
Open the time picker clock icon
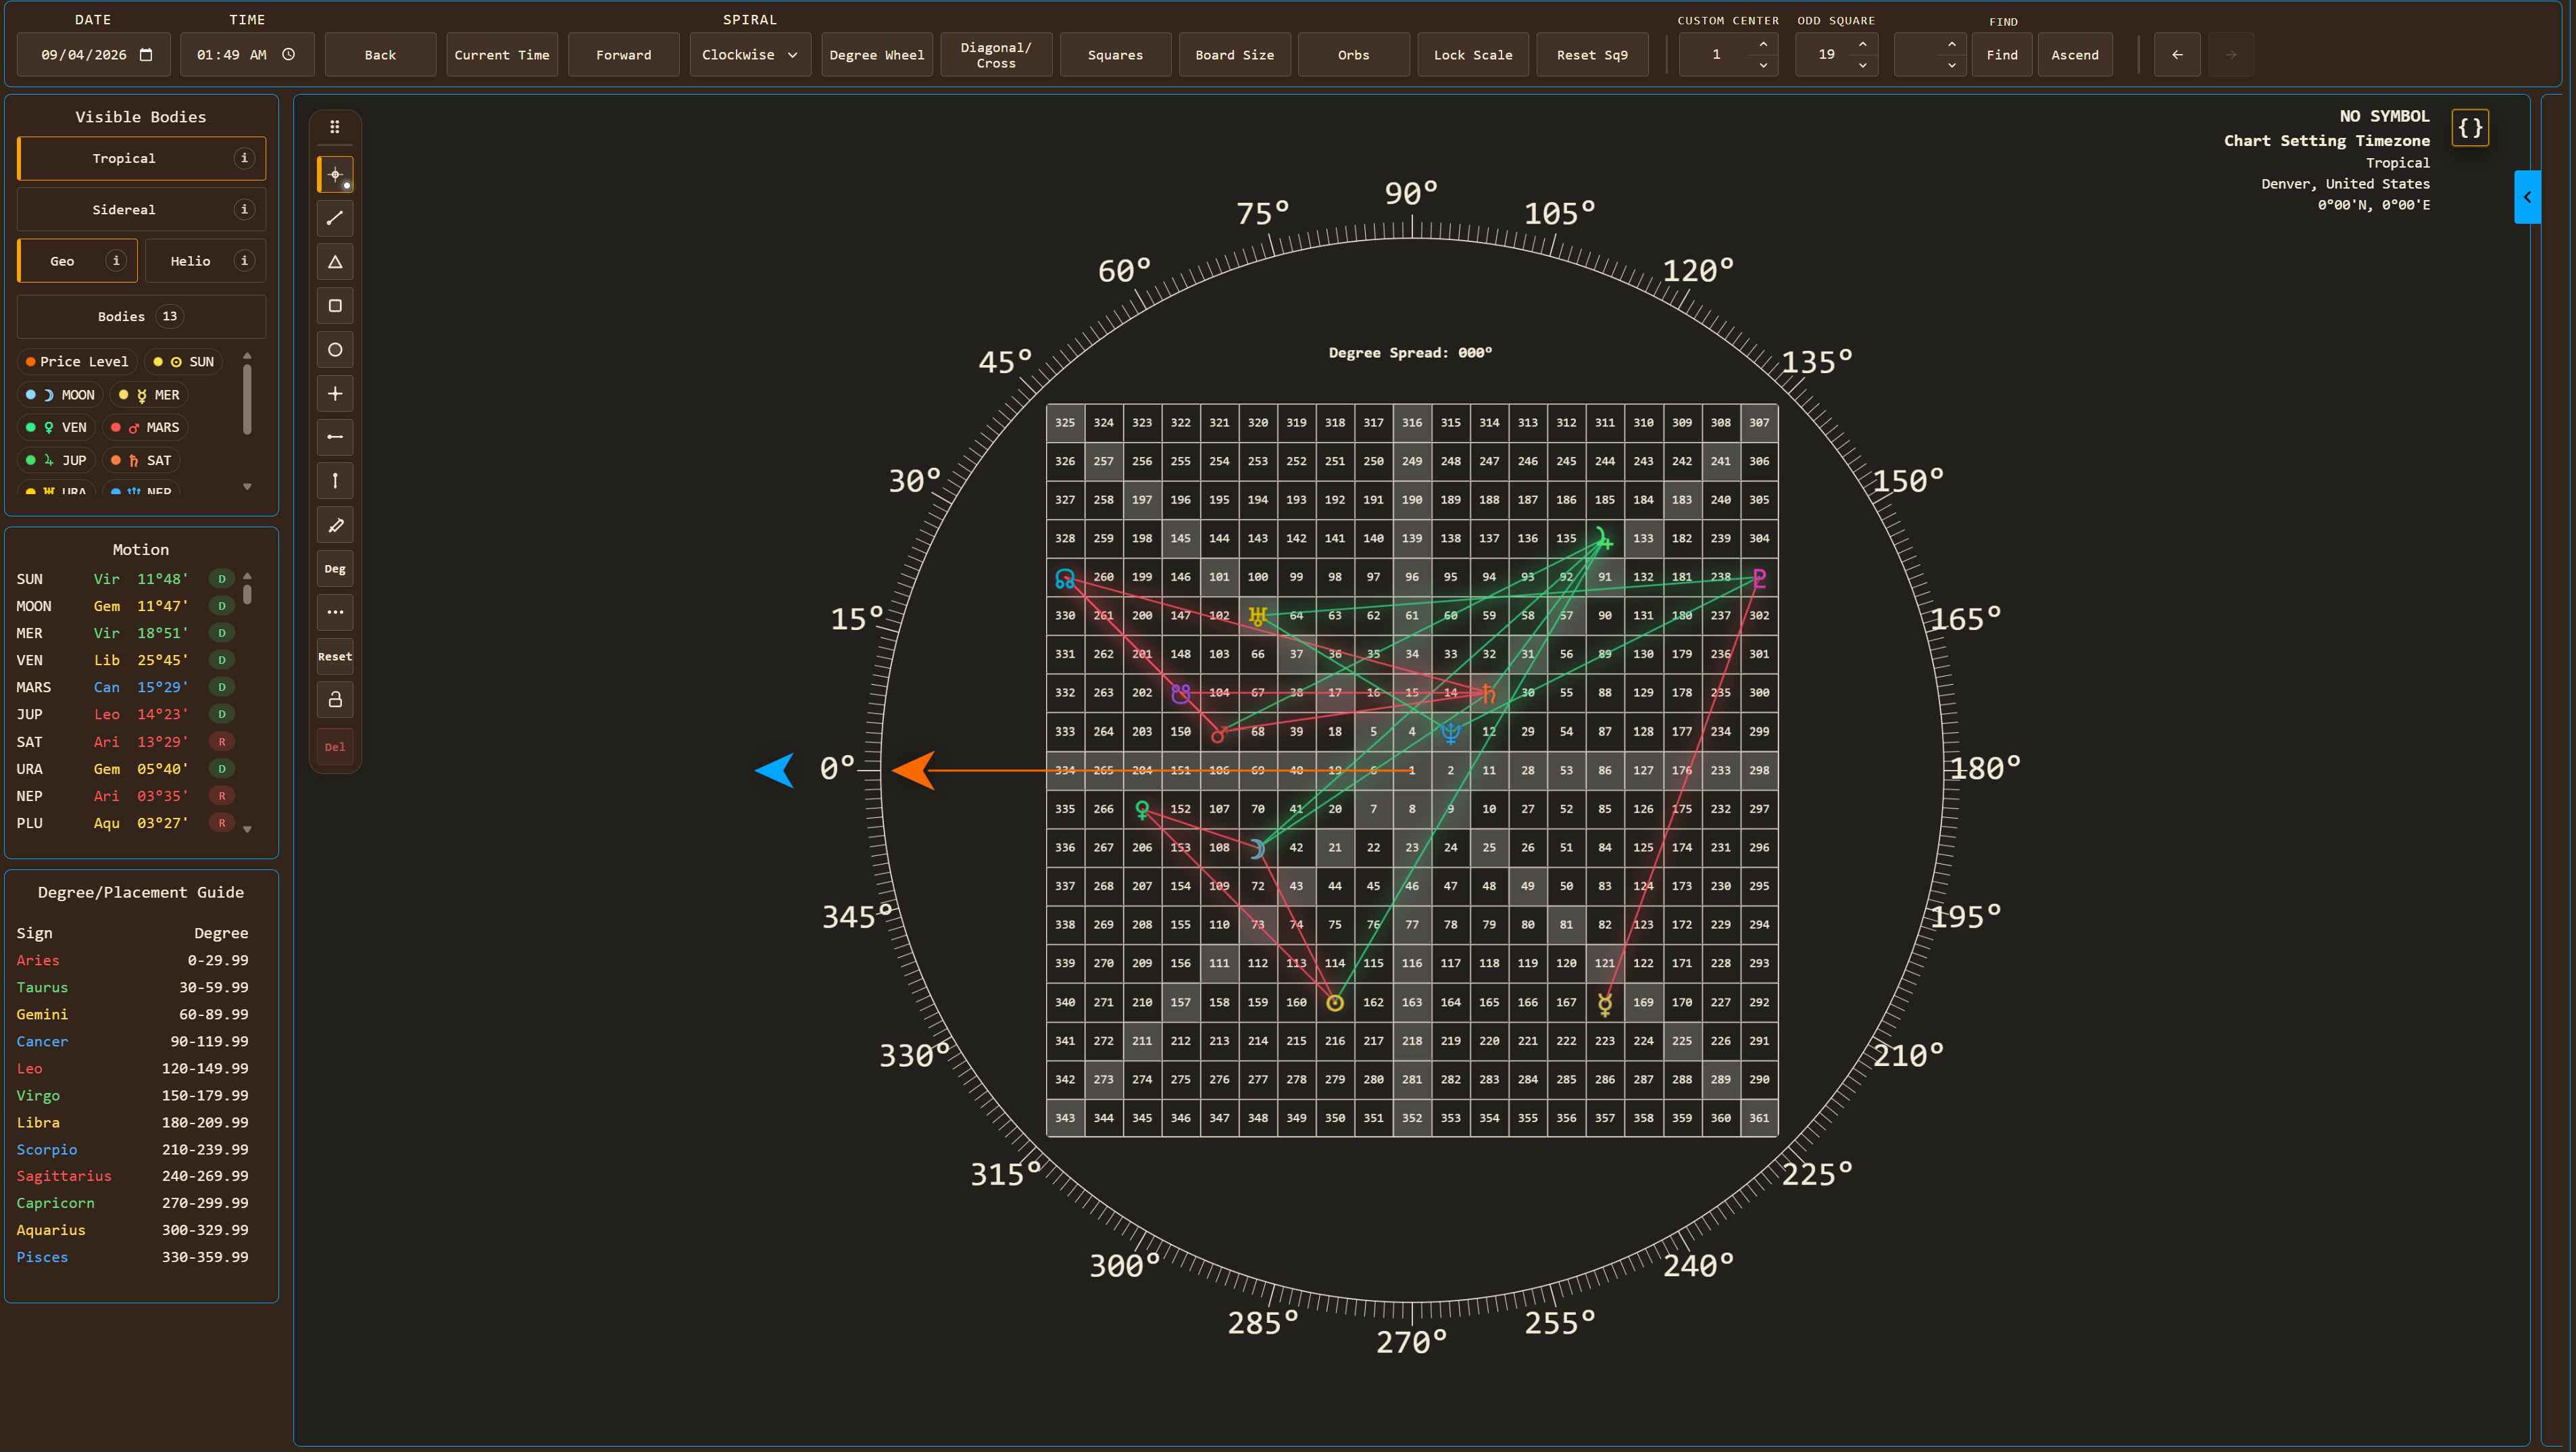pos(288,55)
